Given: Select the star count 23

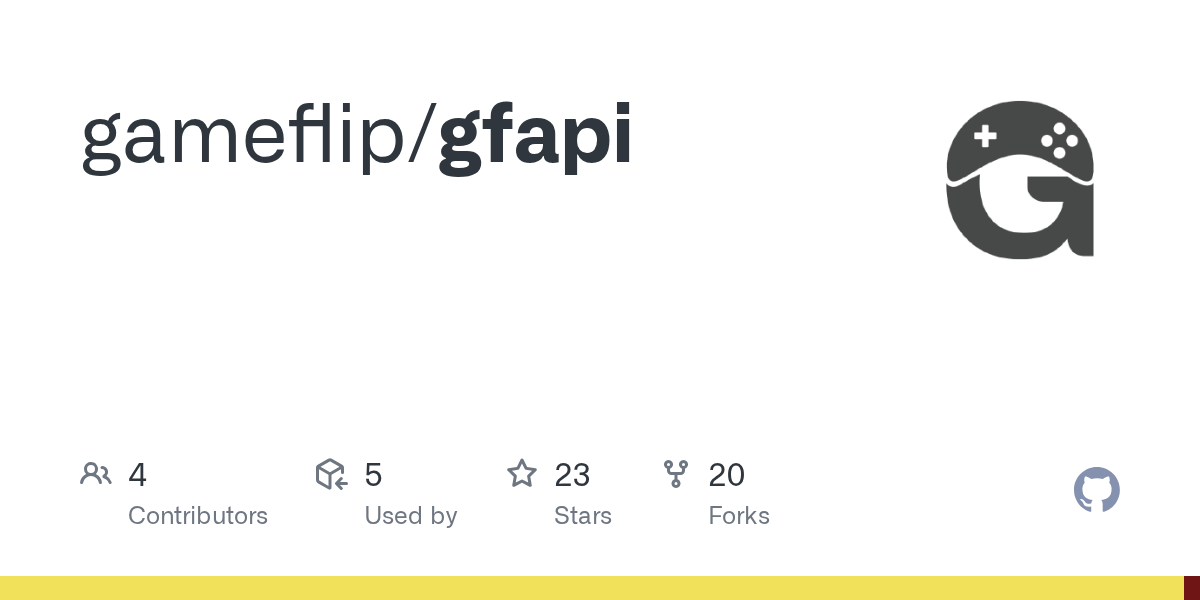Looking at the screenshot, I should tap(572, 475).
